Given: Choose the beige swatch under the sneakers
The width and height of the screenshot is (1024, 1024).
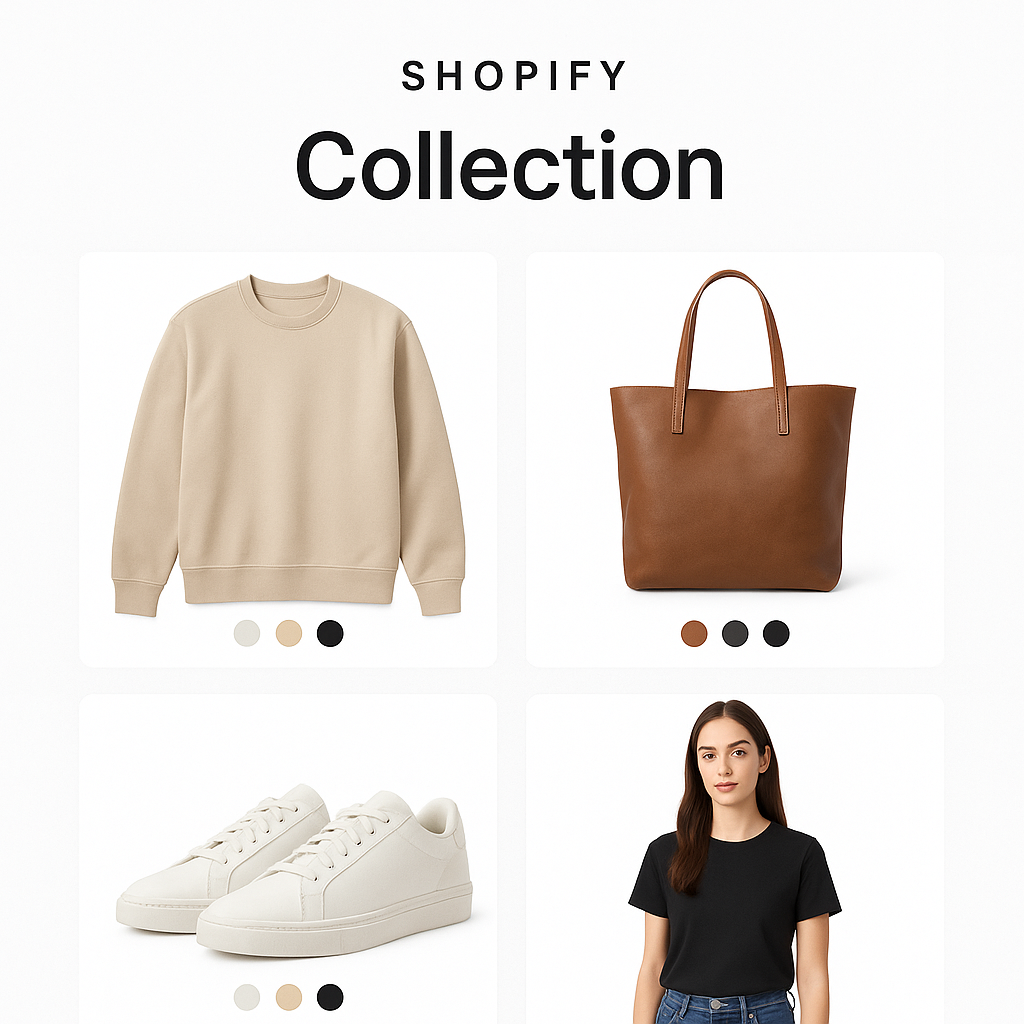Looking at the screenshot, I should (289, 997).
